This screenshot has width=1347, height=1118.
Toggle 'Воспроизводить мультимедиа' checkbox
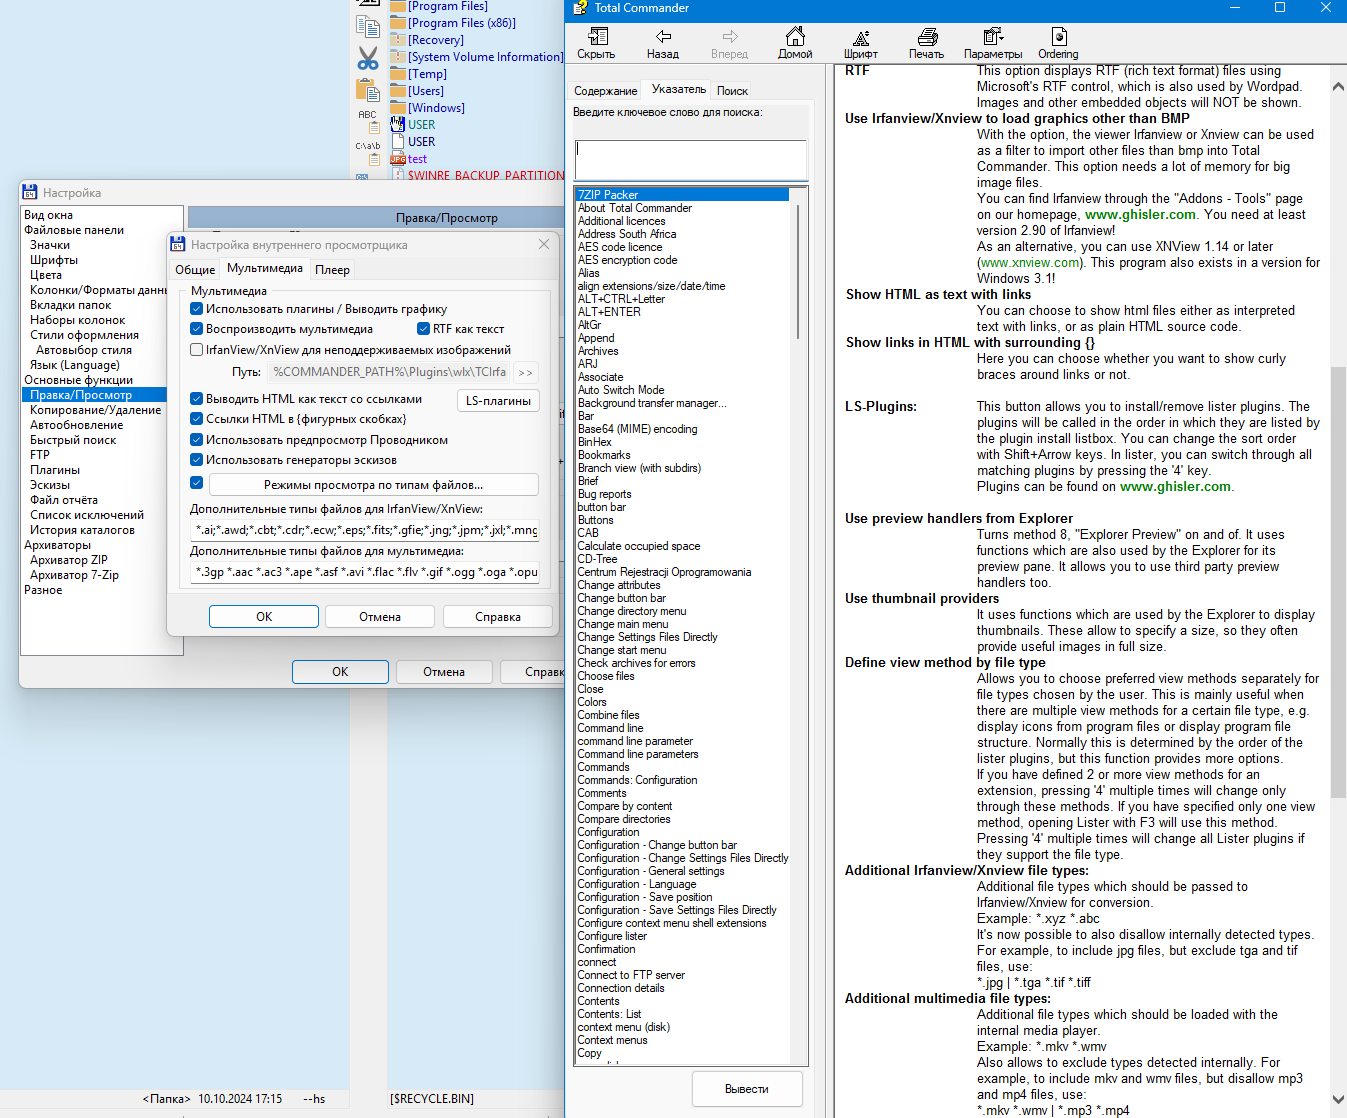click(197, 329)
